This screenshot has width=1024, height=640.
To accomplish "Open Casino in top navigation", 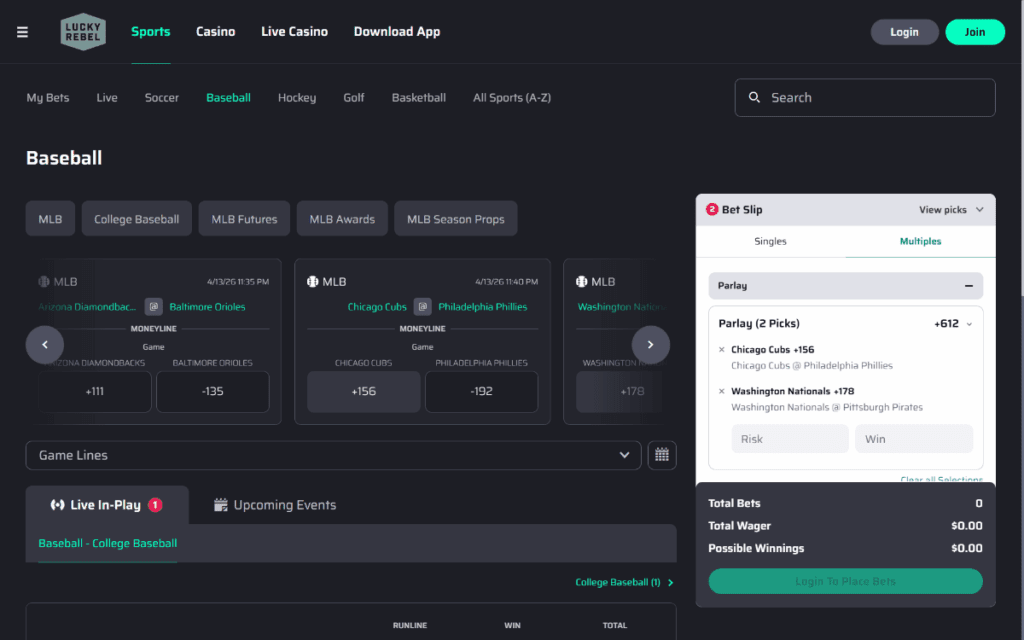I will pyautogui.click(x=216, y=31).
